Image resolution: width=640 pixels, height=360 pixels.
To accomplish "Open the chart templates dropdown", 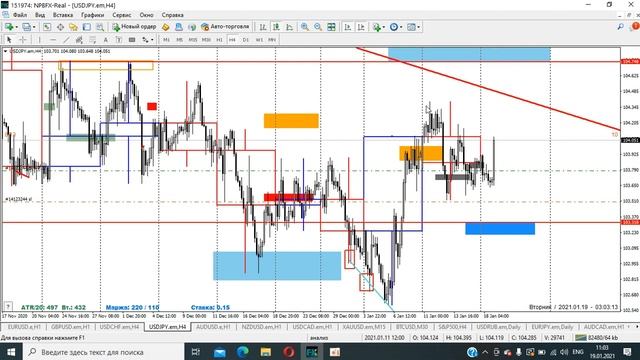I will pyautogui.click(x=413, y=27).
